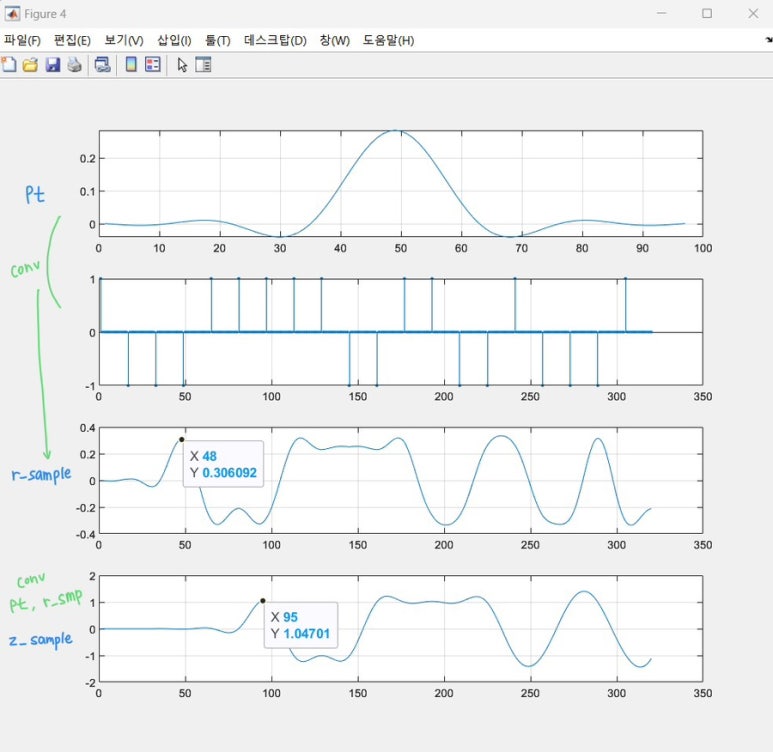This screenshot has height=752, width=773.
Task: Click the New Figure toolbar icon
Action: (9, 65)
